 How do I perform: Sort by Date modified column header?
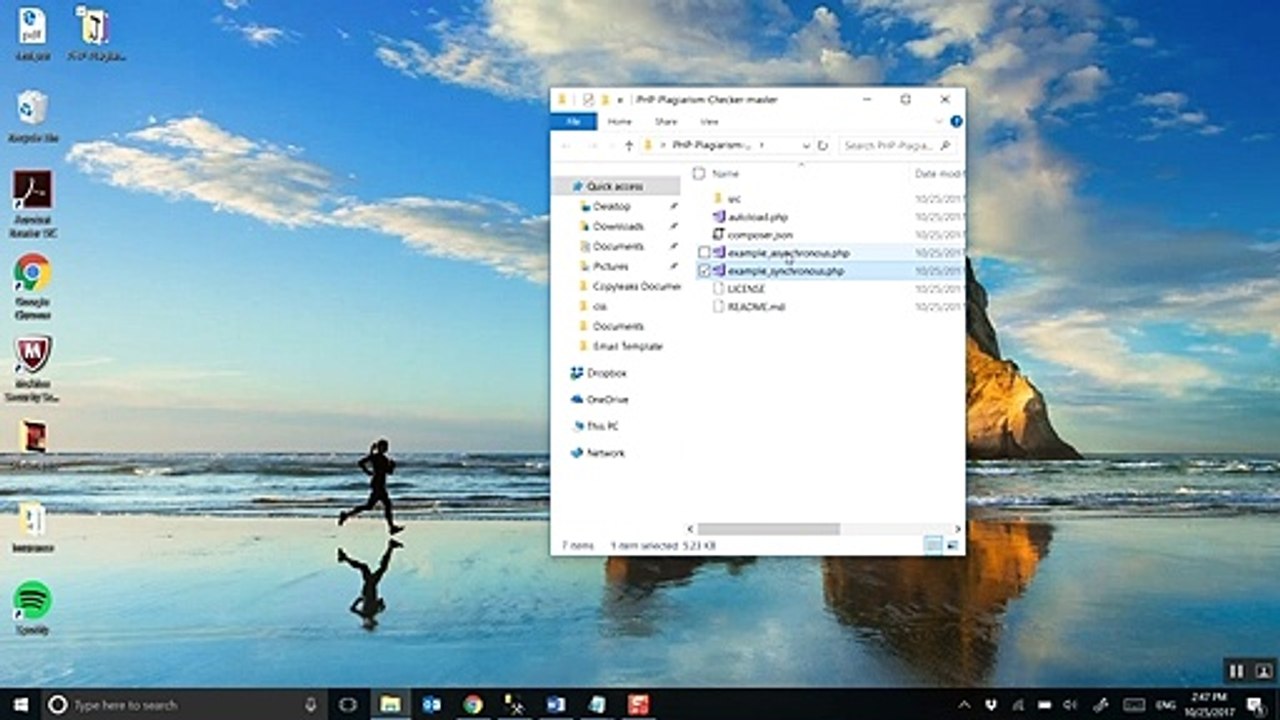click(x=939, y=173)
